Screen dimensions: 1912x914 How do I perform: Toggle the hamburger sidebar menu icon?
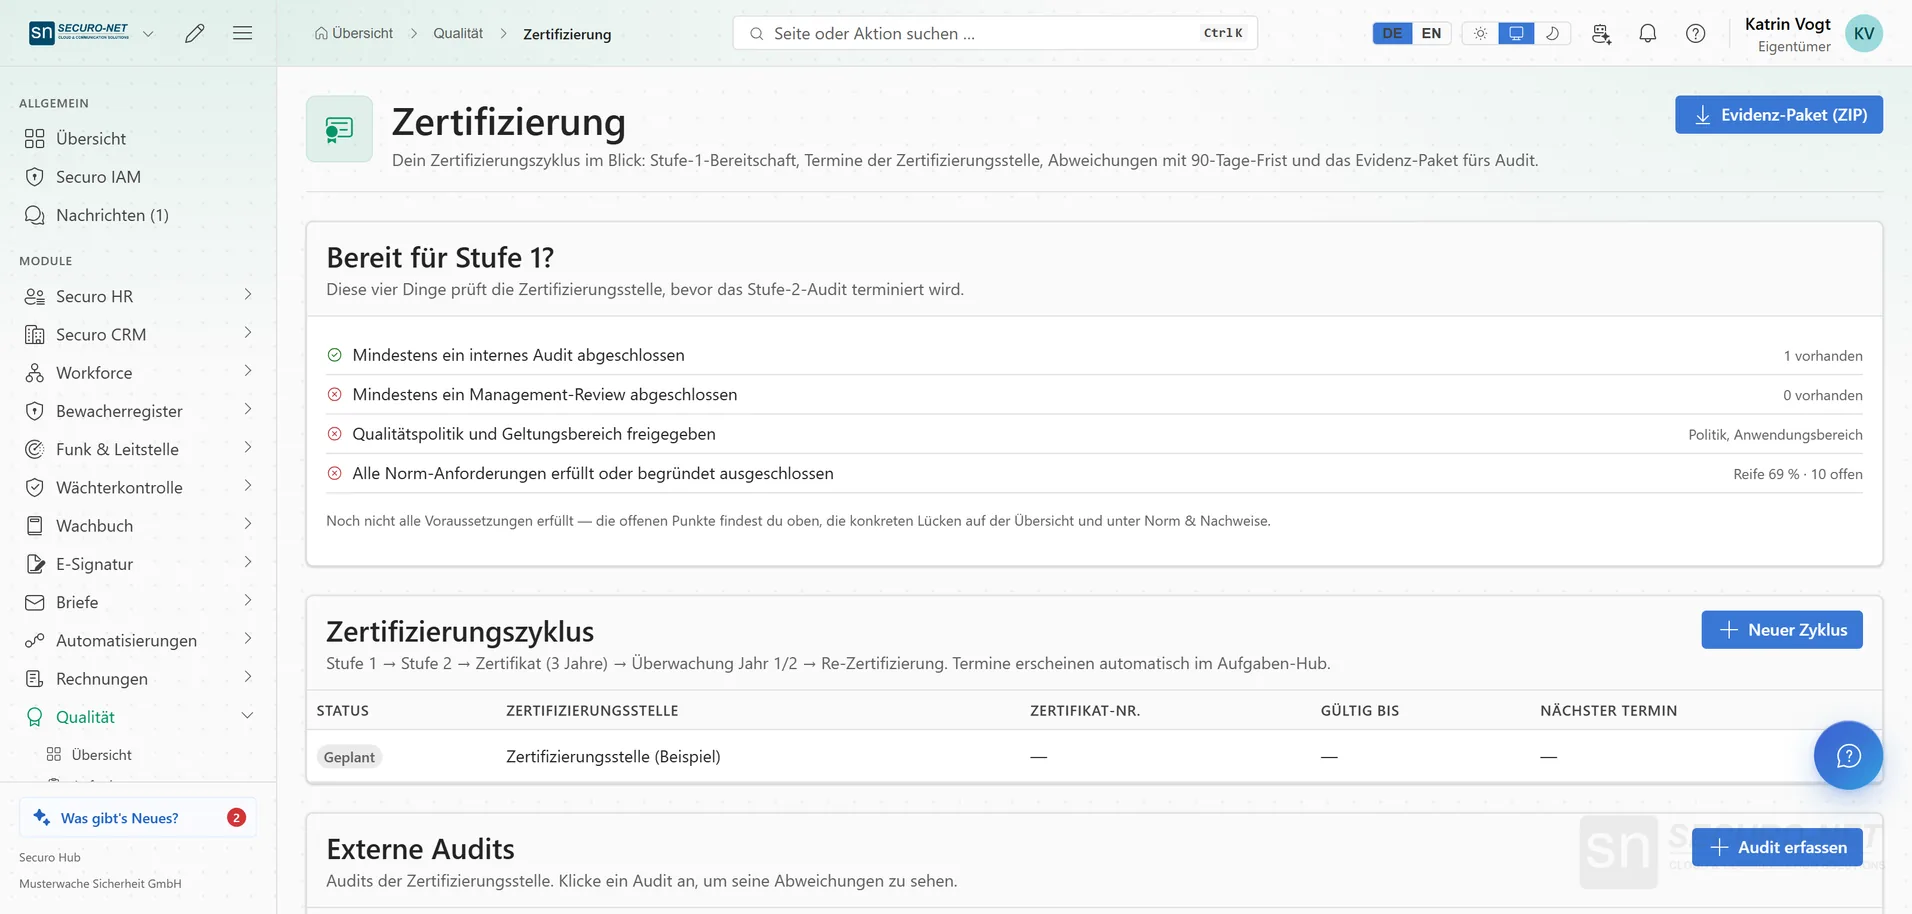point(242,33)
